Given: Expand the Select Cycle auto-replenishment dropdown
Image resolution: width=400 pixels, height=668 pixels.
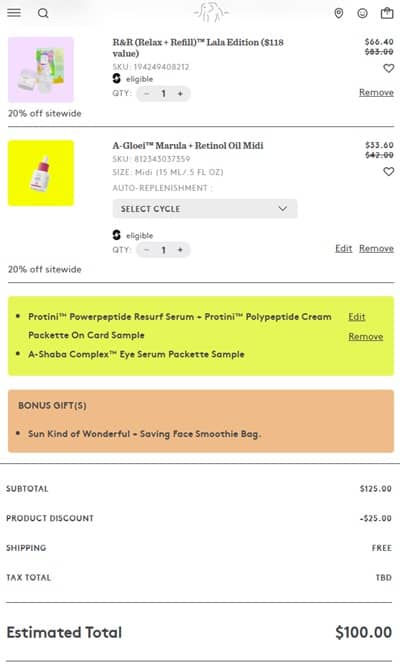Looking at the screenshot, I should click(205, 209).
